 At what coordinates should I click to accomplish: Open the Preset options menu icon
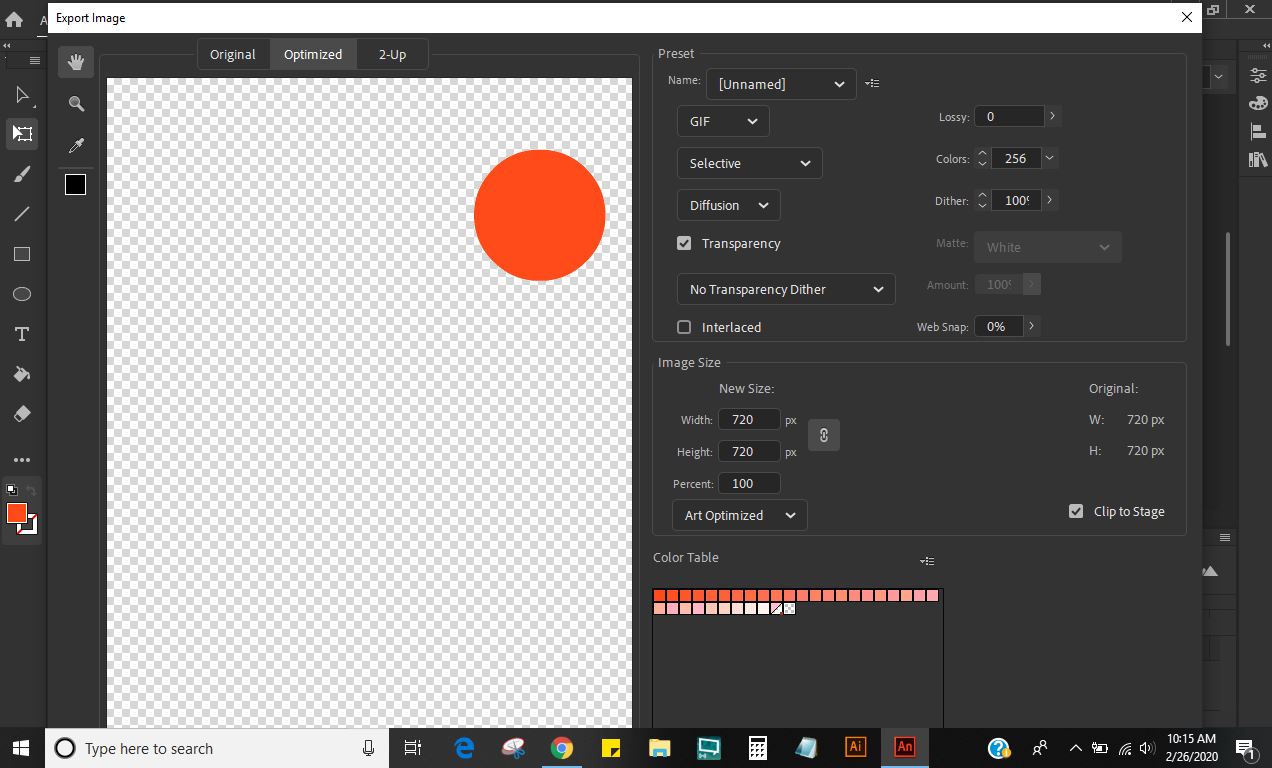(872, 83)
